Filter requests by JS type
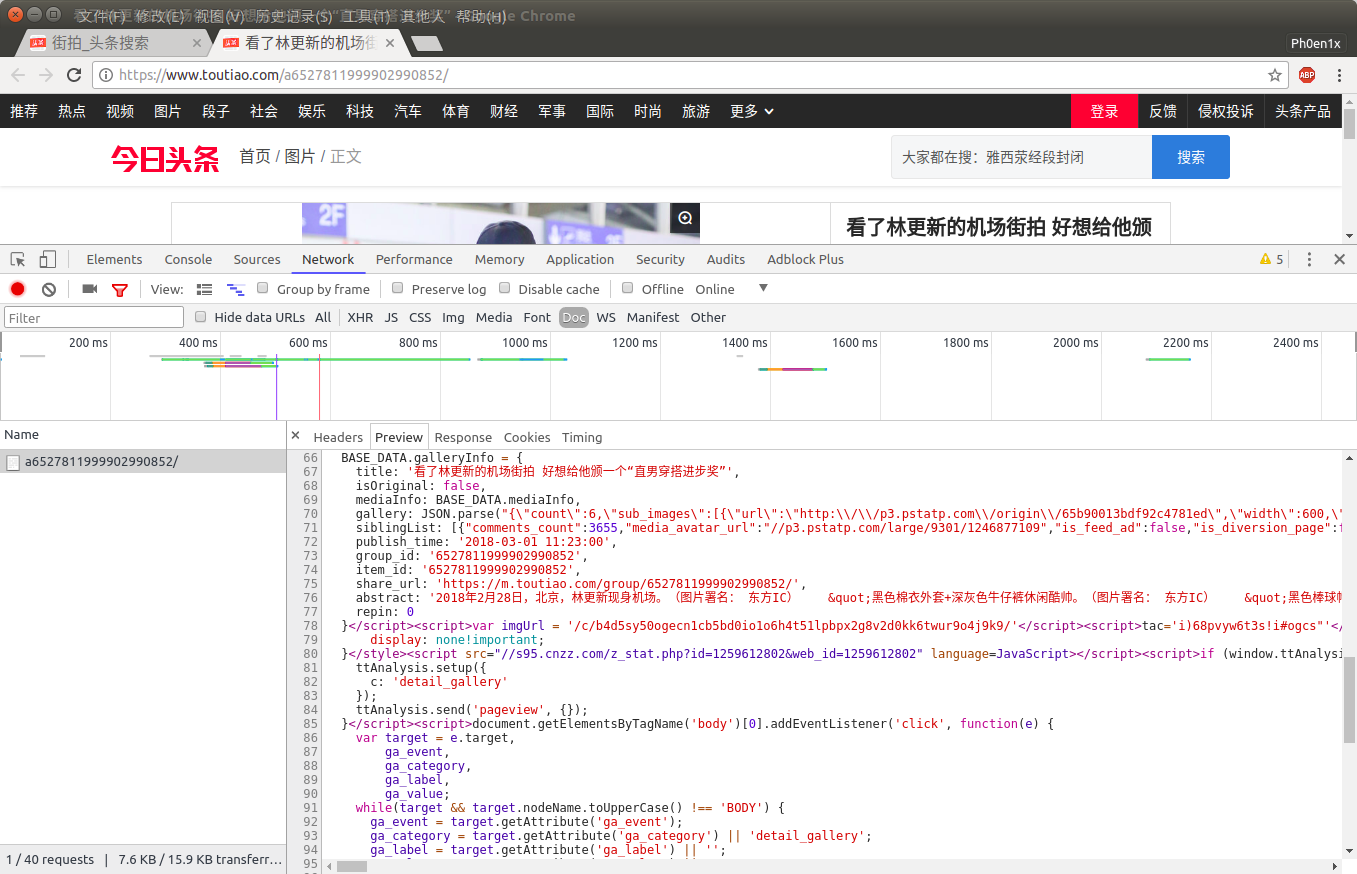 click(391, 317)
